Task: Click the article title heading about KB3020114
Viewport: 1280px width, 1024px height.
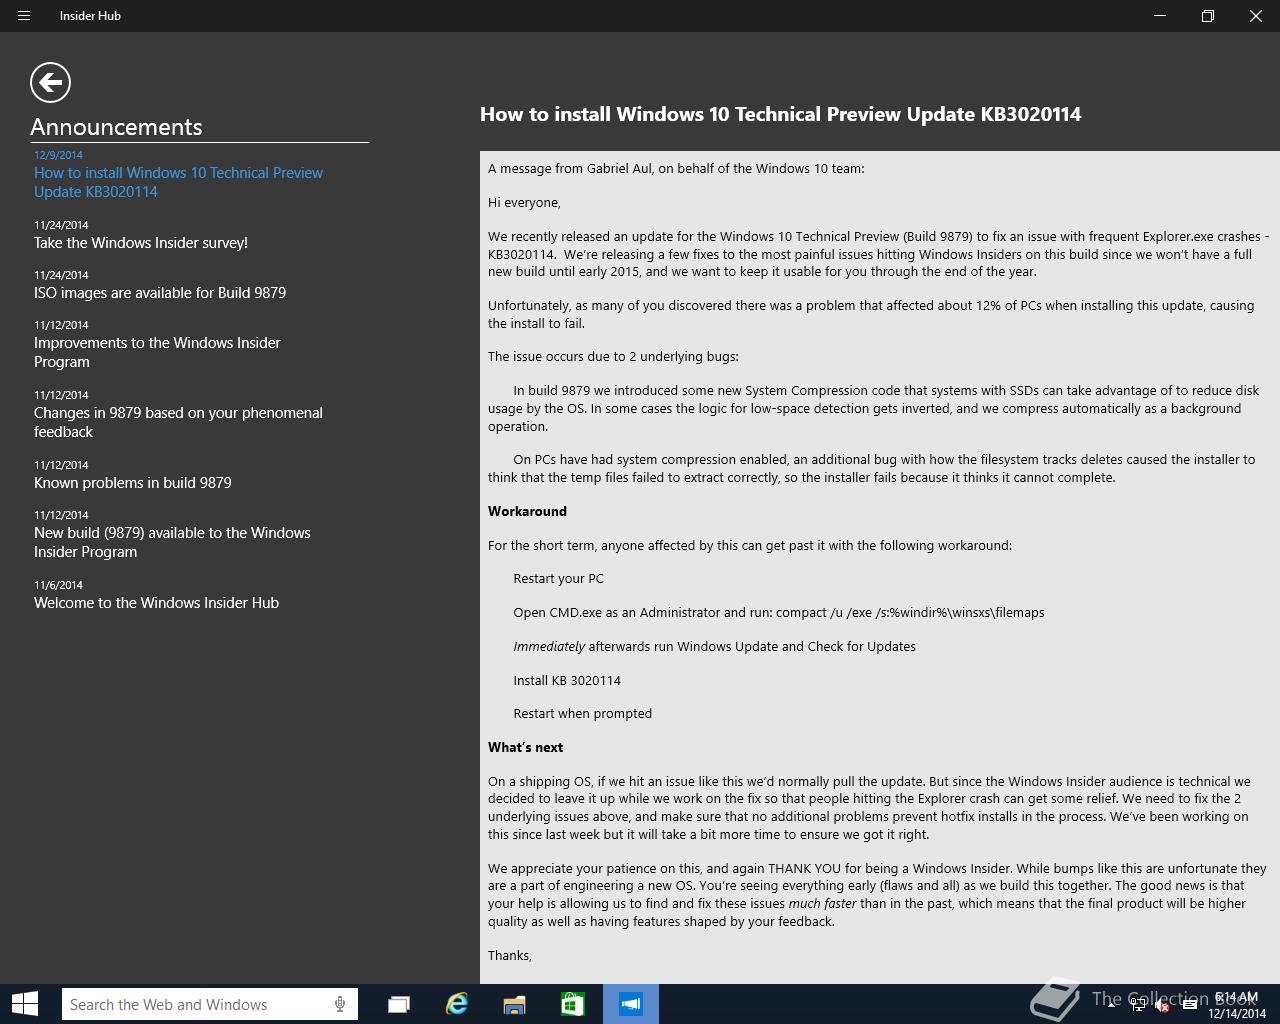Action: point(780,114)
